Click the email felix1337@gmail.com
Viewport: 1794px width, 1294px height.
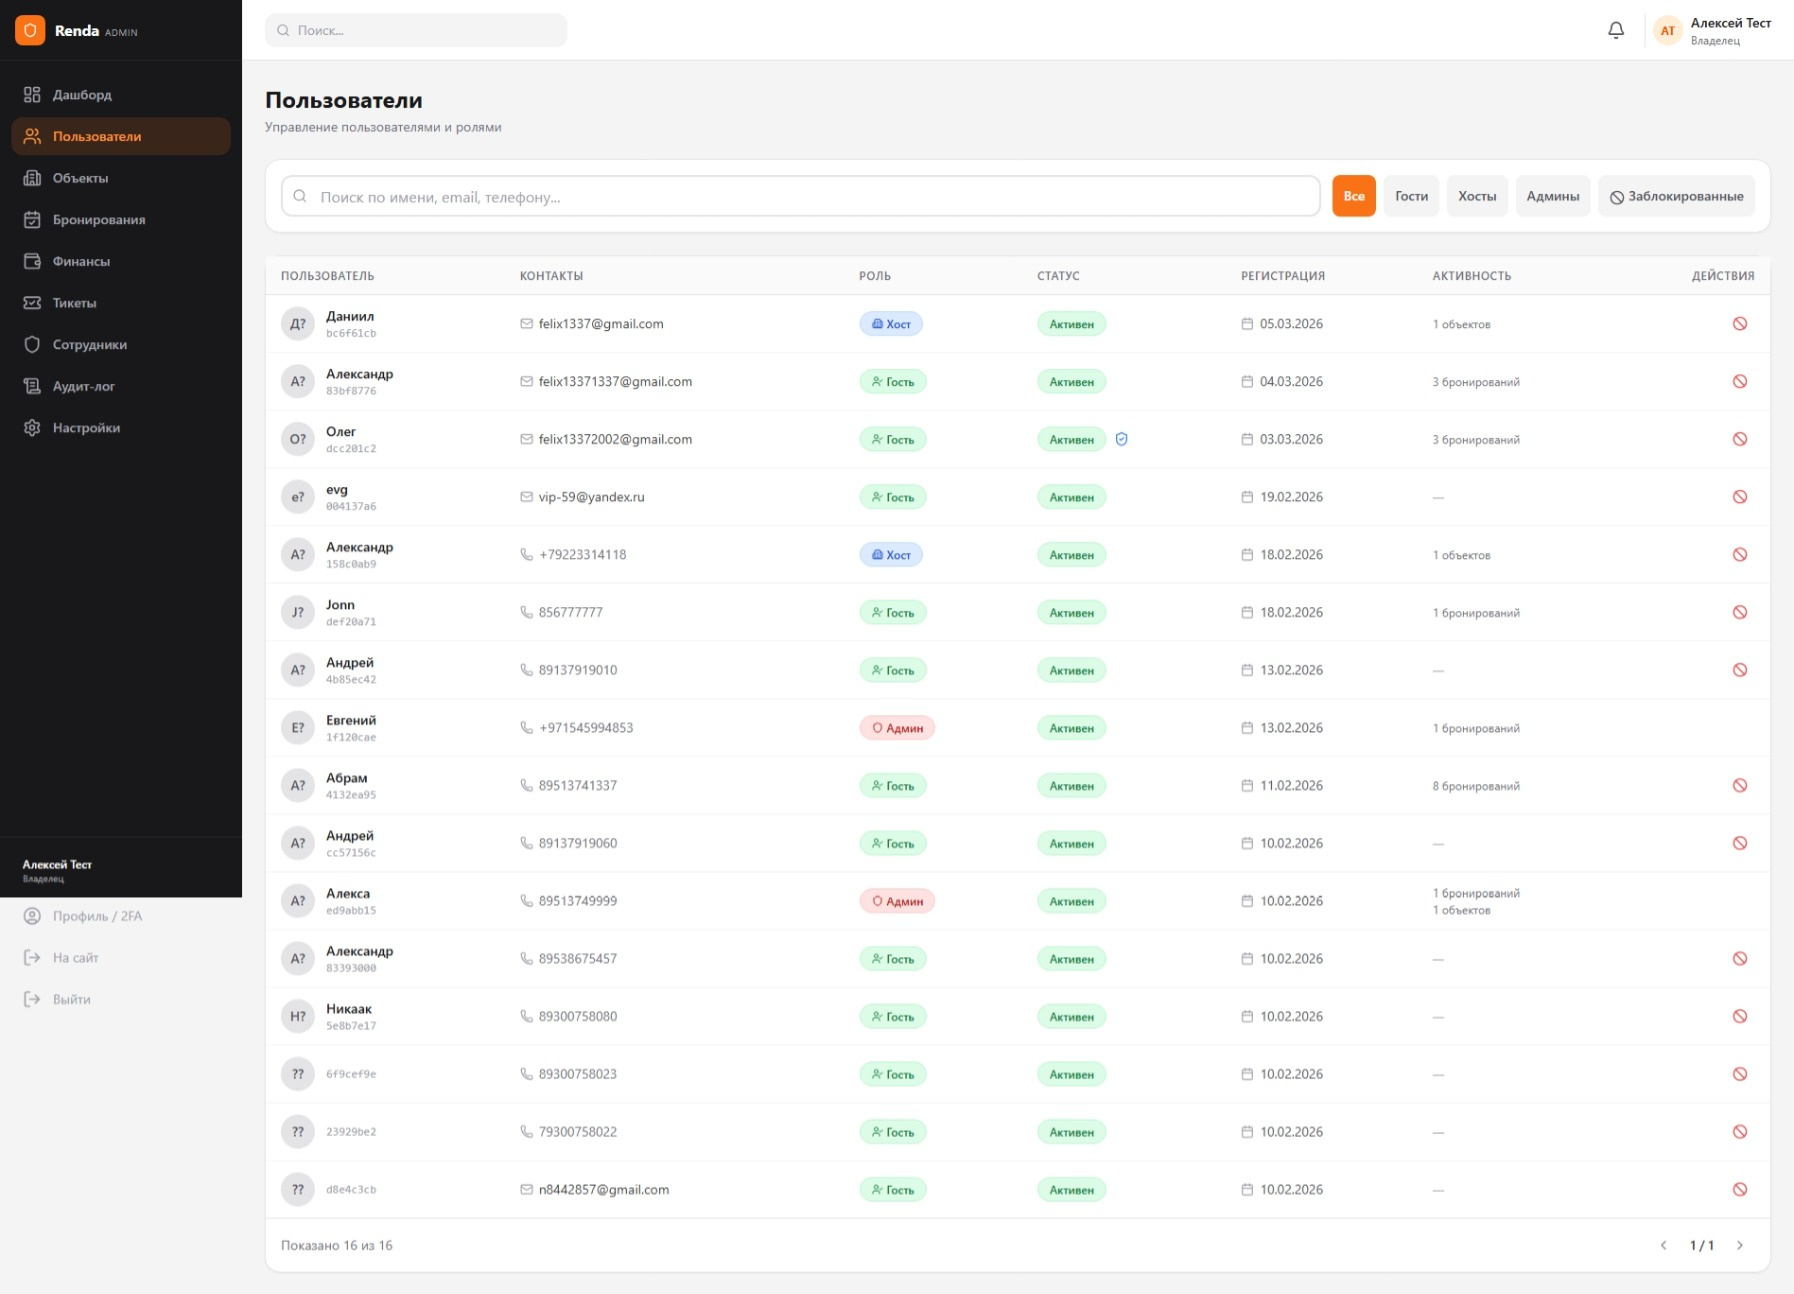(x=601, y=324)
